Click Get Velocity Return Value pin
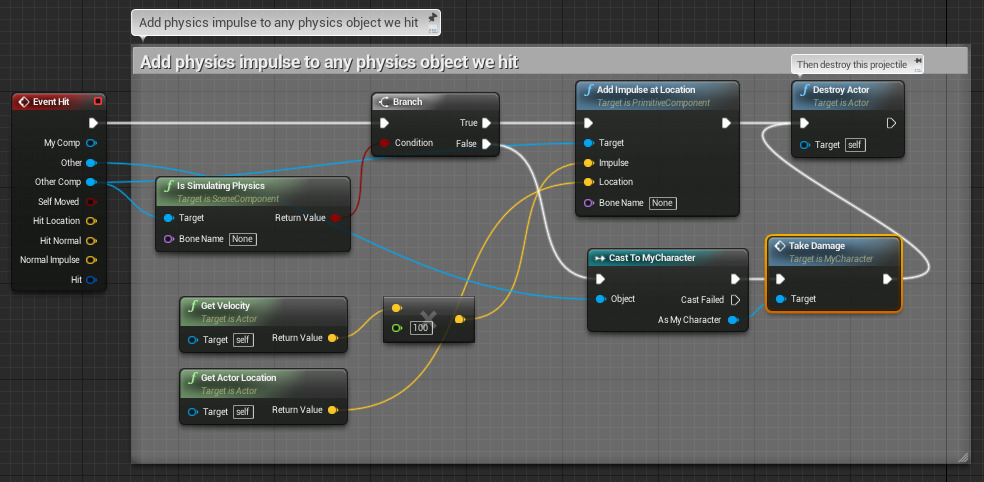The height and width of the screenshot is (482, 984). click(332, 338)
